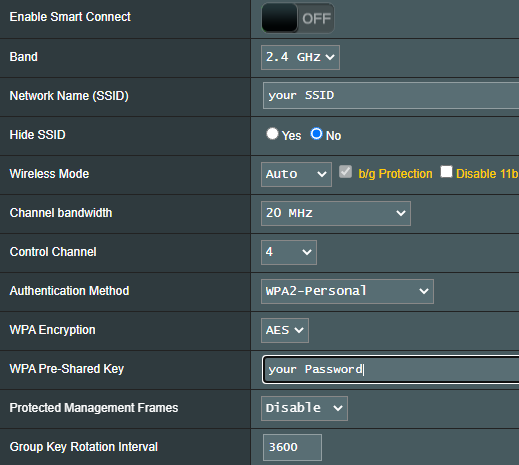
Task: Click the Hide SSID label
Action: click(x=38, y=135)
